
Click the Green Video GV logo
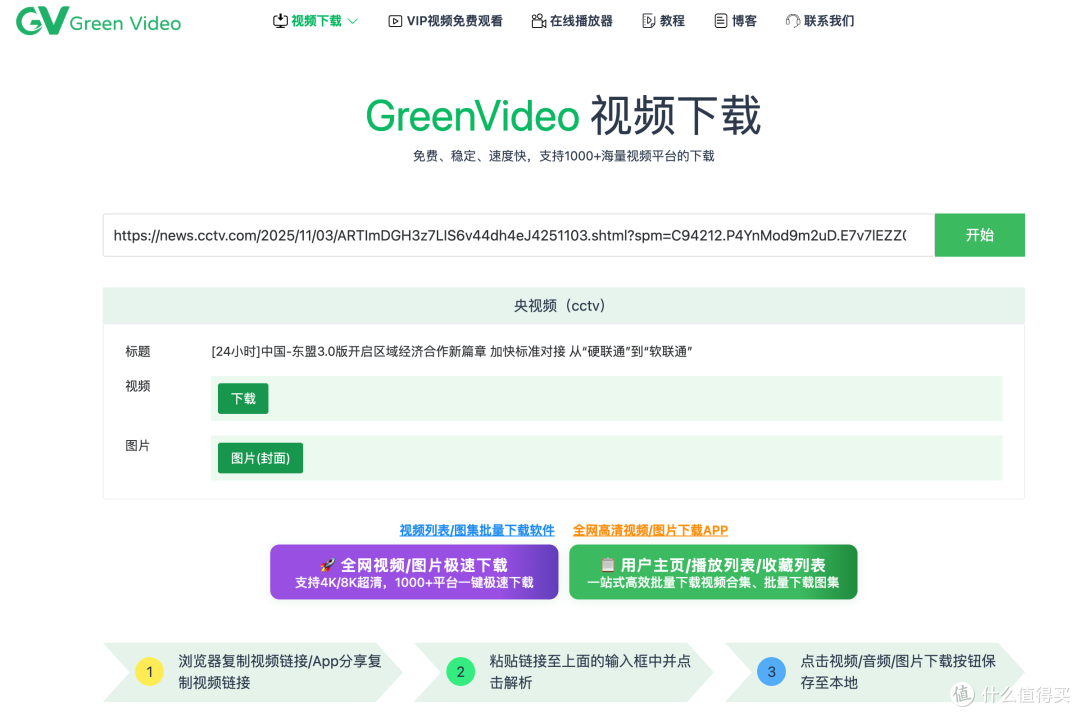(x=98, y=21)
